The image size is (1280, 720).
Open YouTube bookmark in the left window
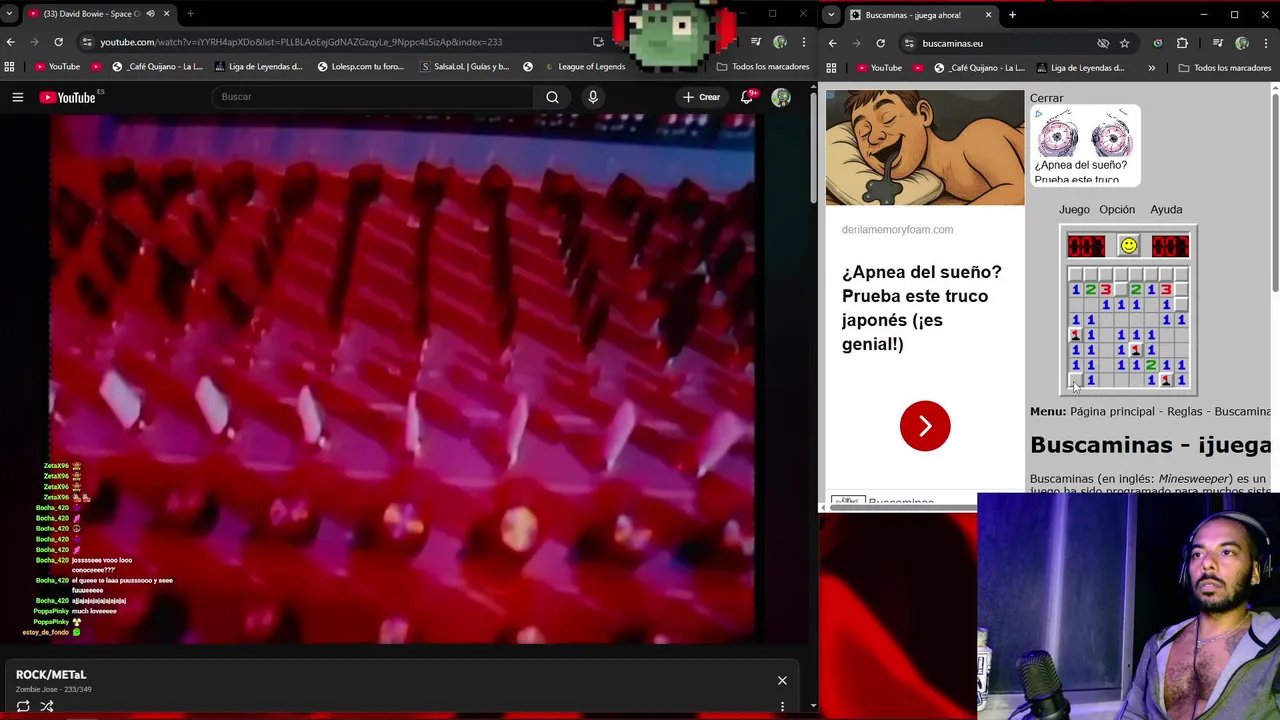[x=56, y=67]
